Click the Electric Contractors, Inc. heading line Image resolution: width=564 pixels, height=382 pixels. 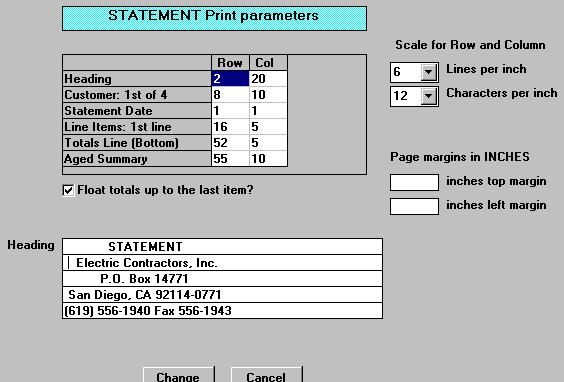tap(222, 263)
